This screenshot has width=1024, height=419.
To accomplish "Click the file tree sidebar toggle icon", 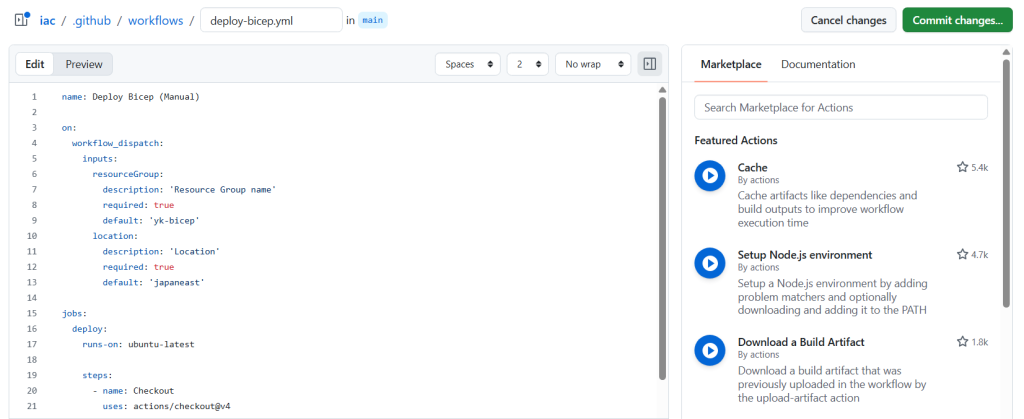I will pyautogui.click(x=21, y=20).
